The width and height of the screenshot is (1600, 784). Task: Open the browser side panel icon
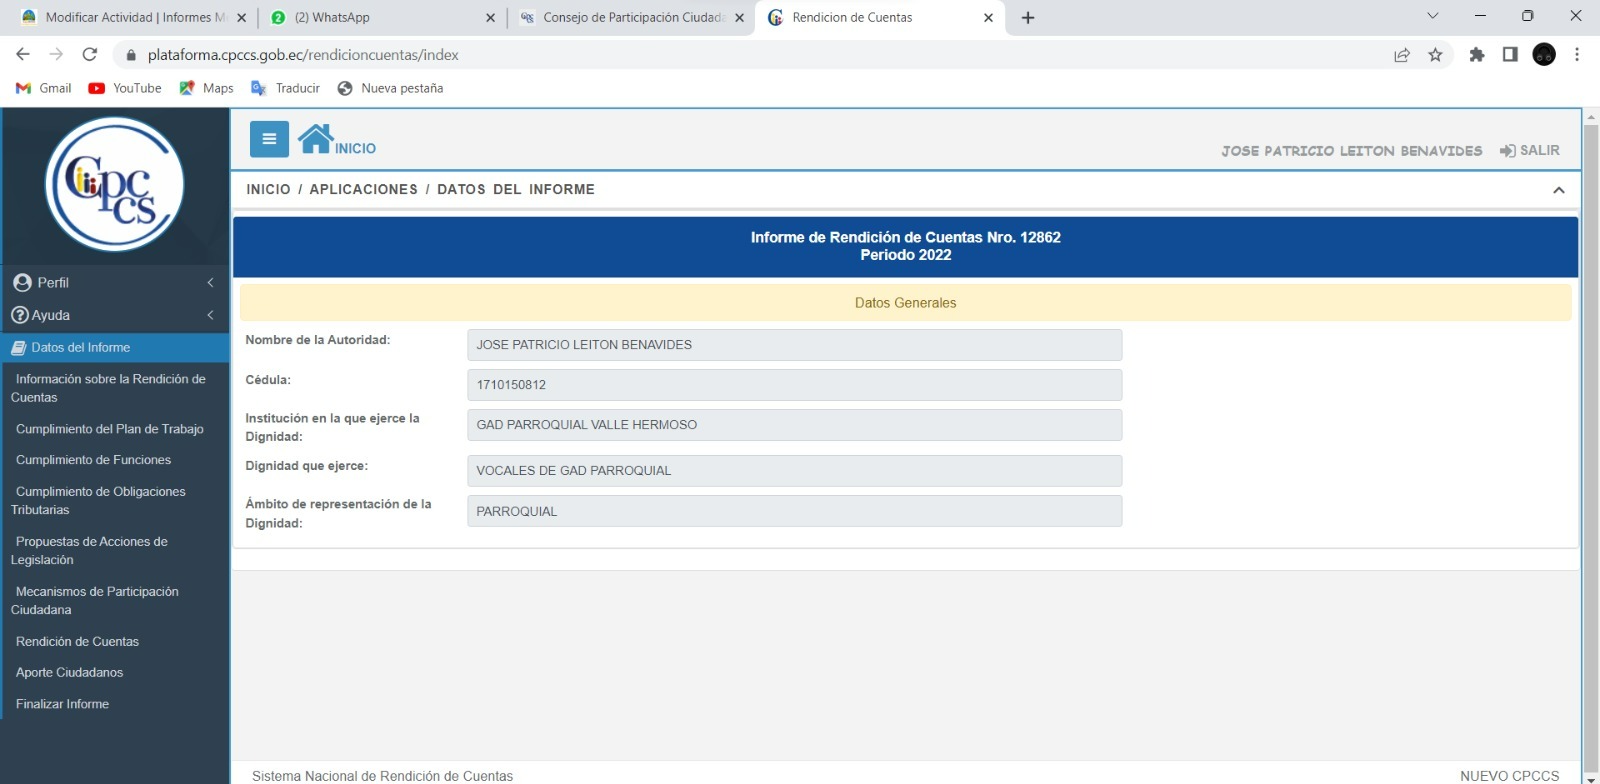pyautogui.click(x=1510, y=55)
